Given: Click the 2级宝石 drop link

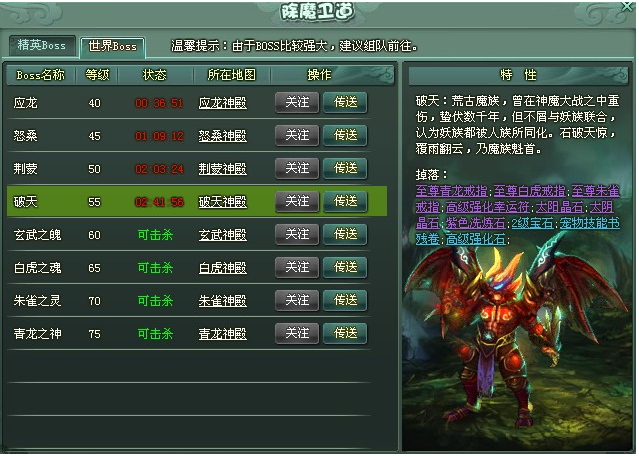Looking at the screenshot, I should [x=533, y=223].
